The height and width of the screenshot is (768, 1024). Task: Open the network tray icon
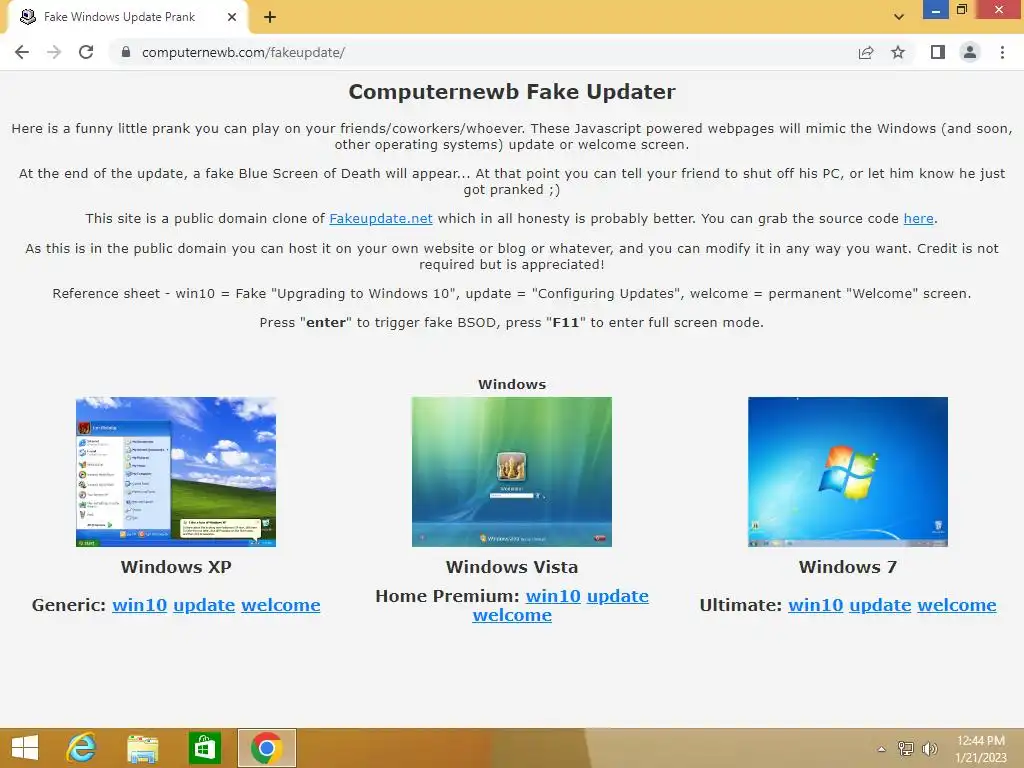(906, 748)
